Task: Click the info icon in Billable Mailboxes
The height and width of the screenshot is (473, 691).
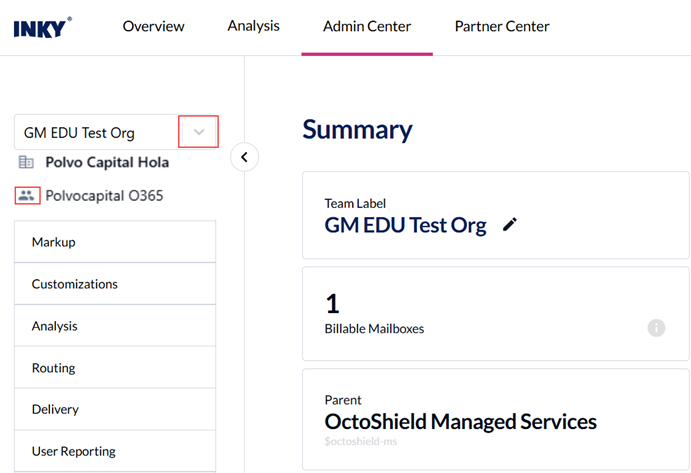Action: [656, 327]
